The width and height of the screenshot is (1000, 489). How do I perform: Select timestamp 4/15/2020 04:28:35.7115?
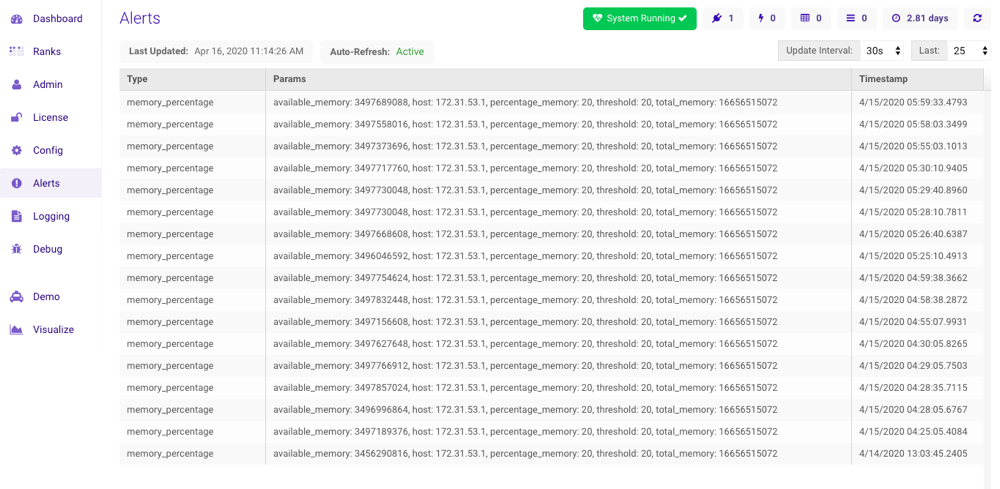913,388
